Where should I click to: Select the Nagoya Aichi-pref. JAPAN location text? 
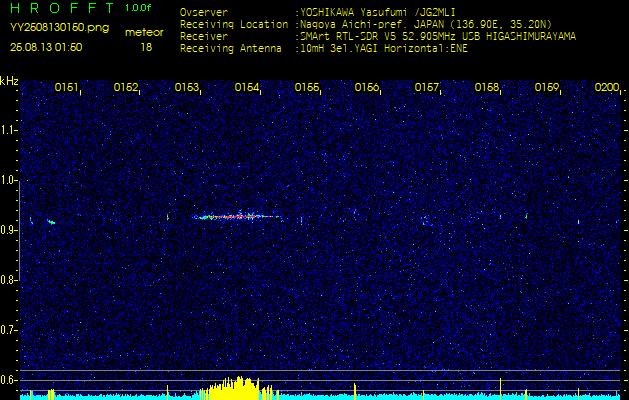click(426, 25)
